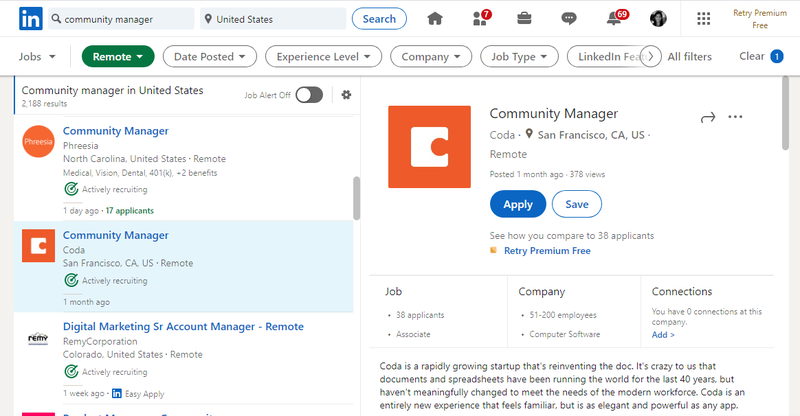The image size is (800, 416).
Task: Open more options ellipsis for Coda job
Action: click(735, 117)
